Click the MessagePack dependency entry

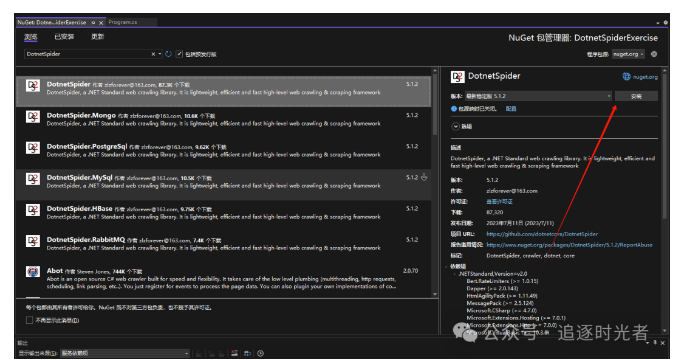[x=500, y=303]
